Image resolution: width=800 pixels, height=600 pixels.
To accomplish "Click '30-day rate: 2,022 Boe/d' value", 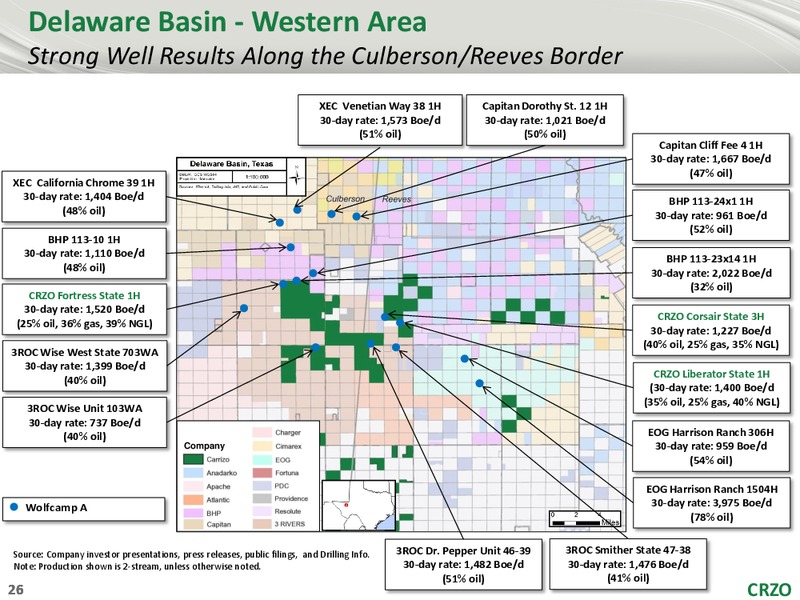I will coord(711,273).
